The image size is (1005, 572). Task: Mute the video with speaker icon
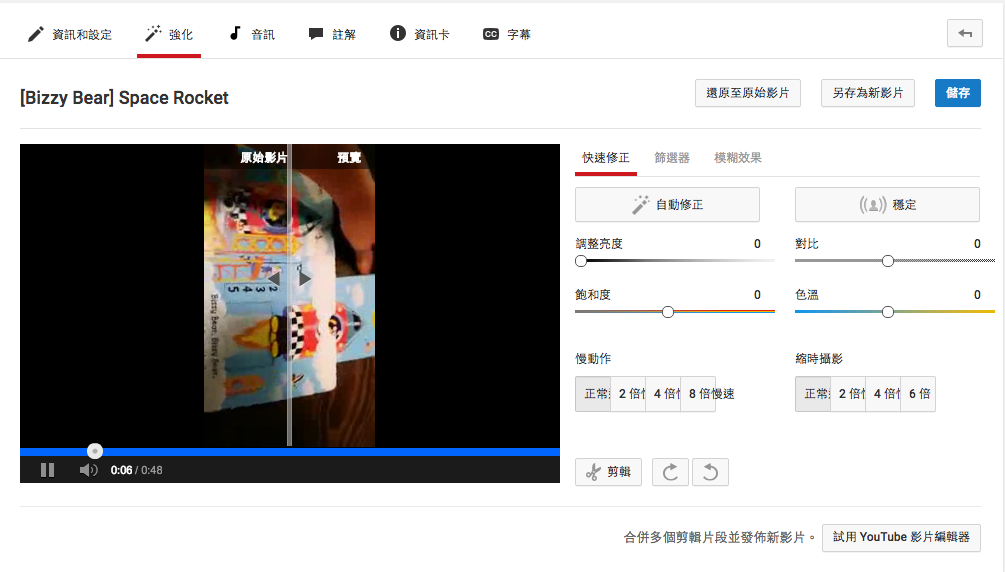[88, 470]
